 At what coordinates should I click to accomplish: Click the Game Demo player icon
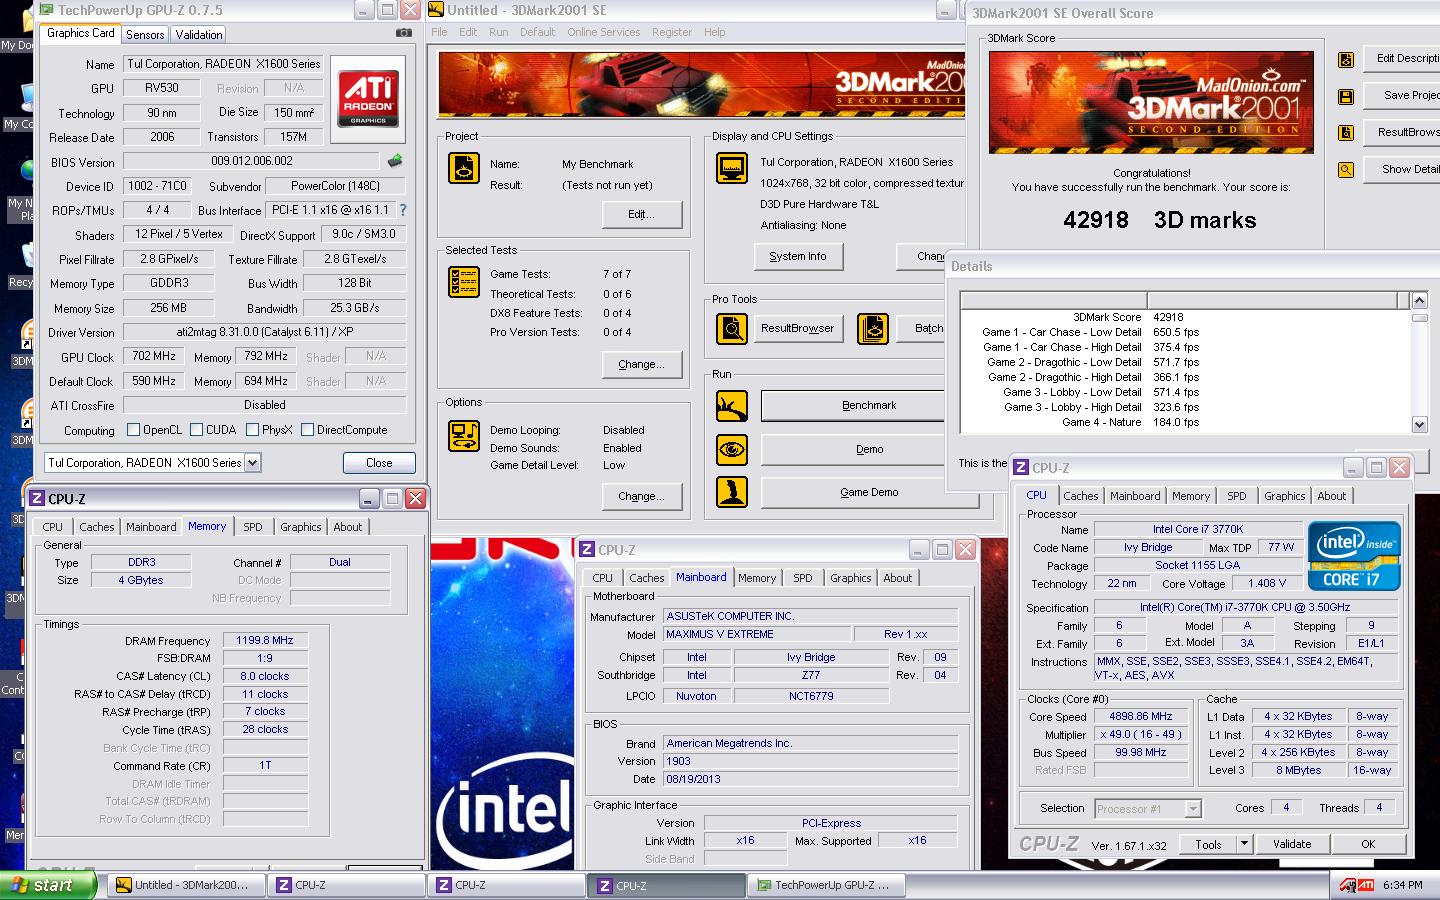[x=732, y=492]
